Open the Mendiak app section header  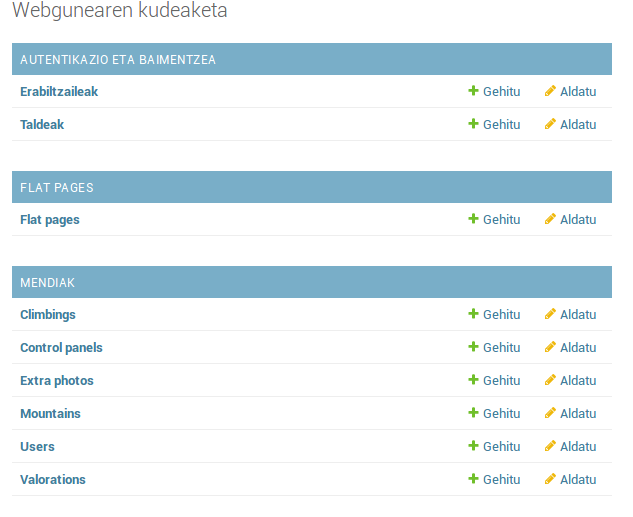click(47, 282)
